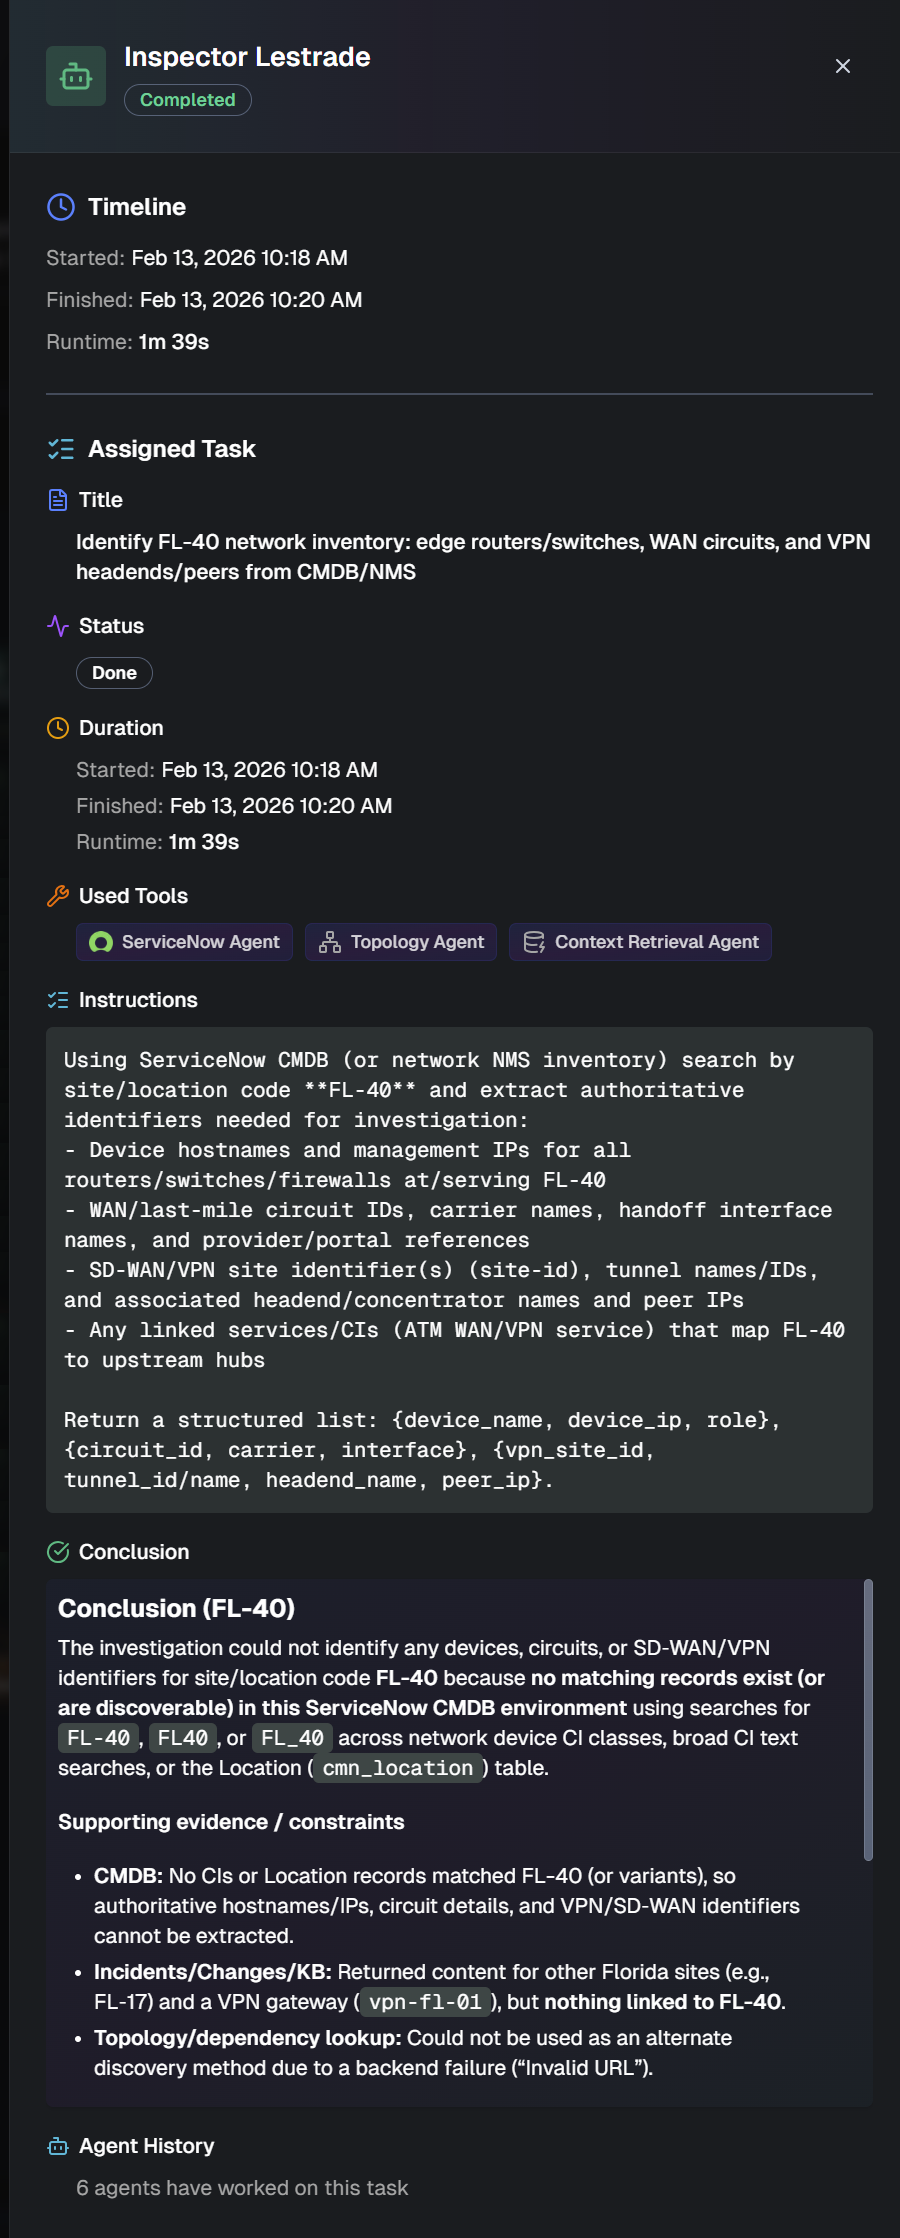Select the Topology Agent tool chip

[401, 942]
